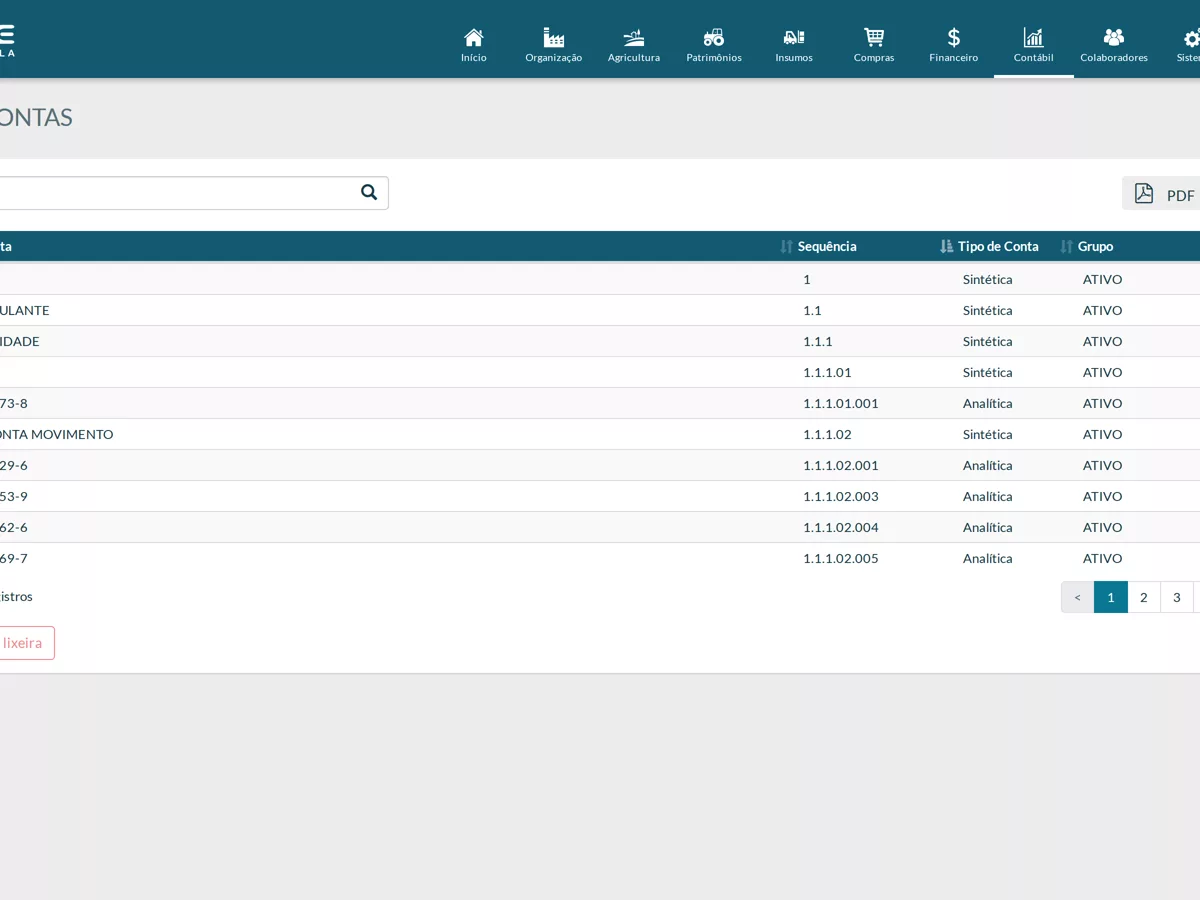This screenshot has height=900, width=1200.
Task: Open the Contábil chart icon
Action: (x=1034, y=38)
